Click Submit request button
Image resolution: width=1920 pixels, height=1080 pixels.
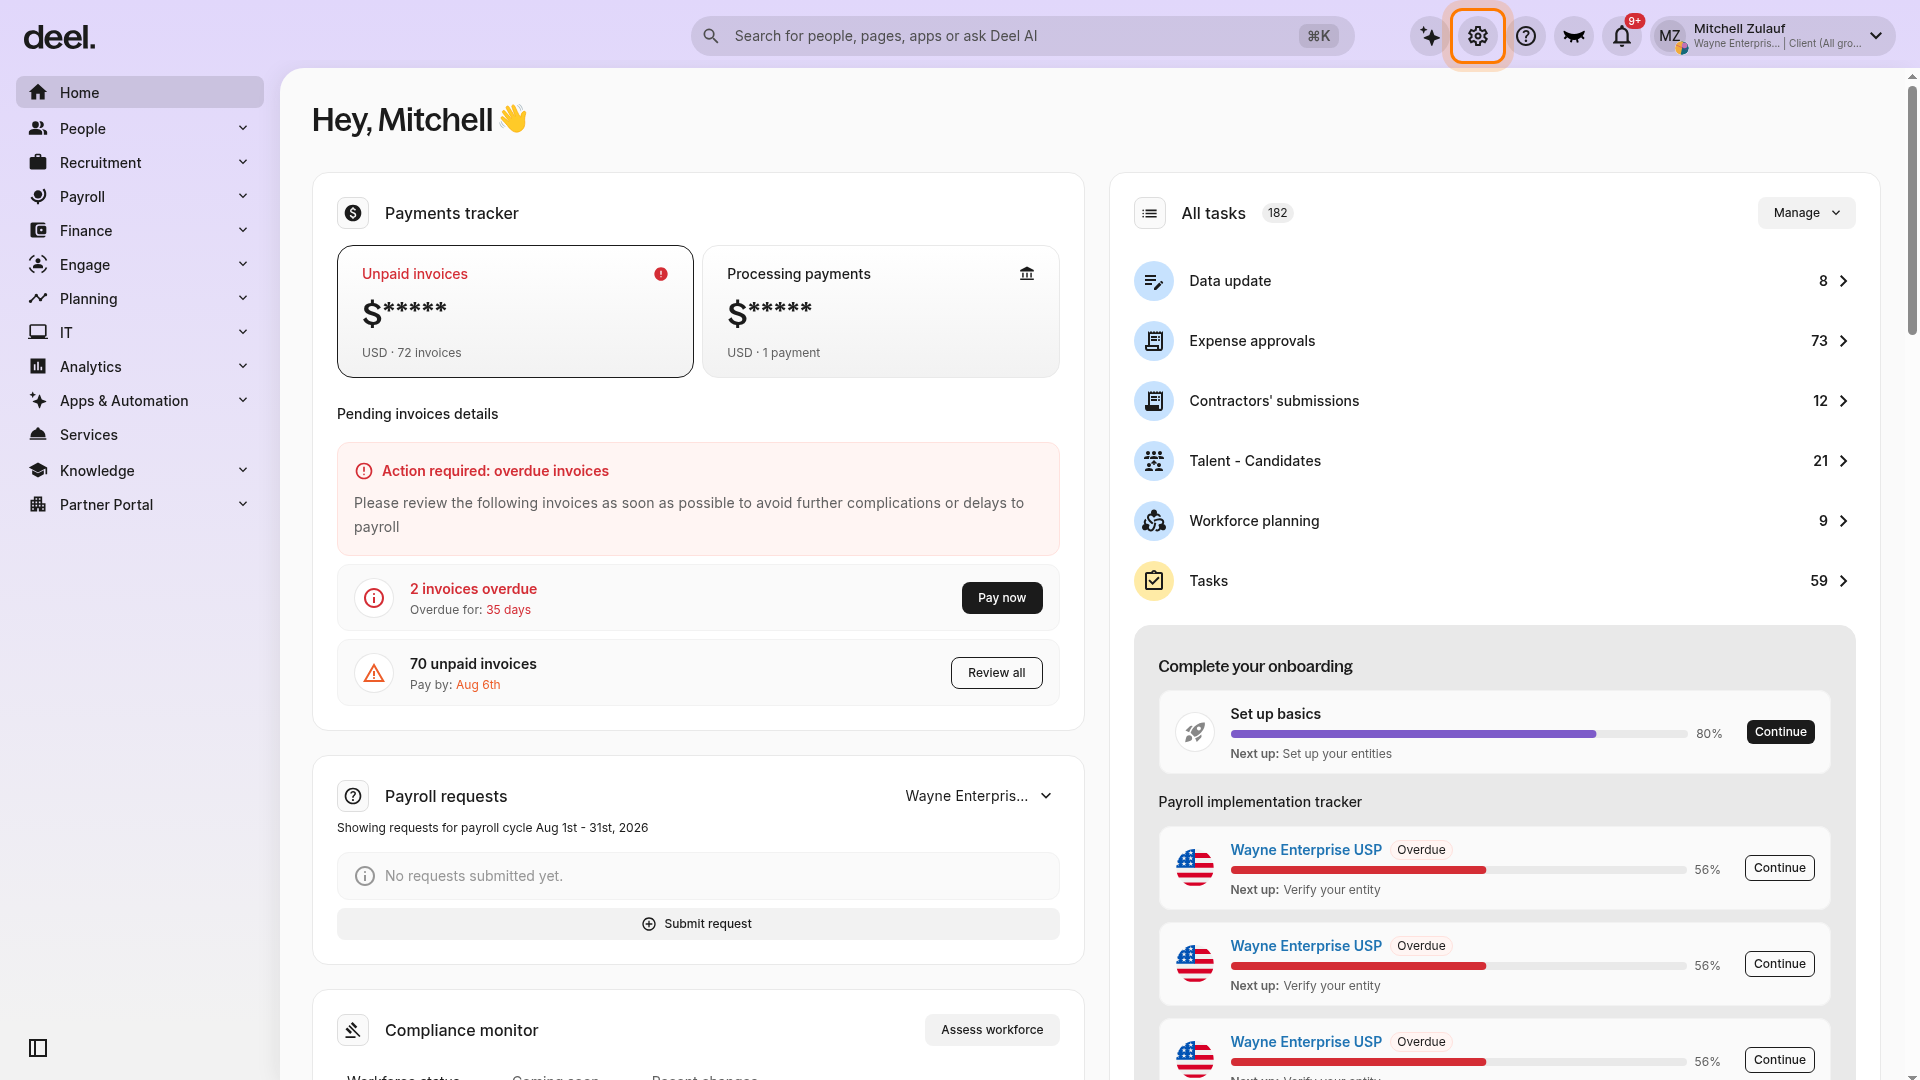(698, 924)
